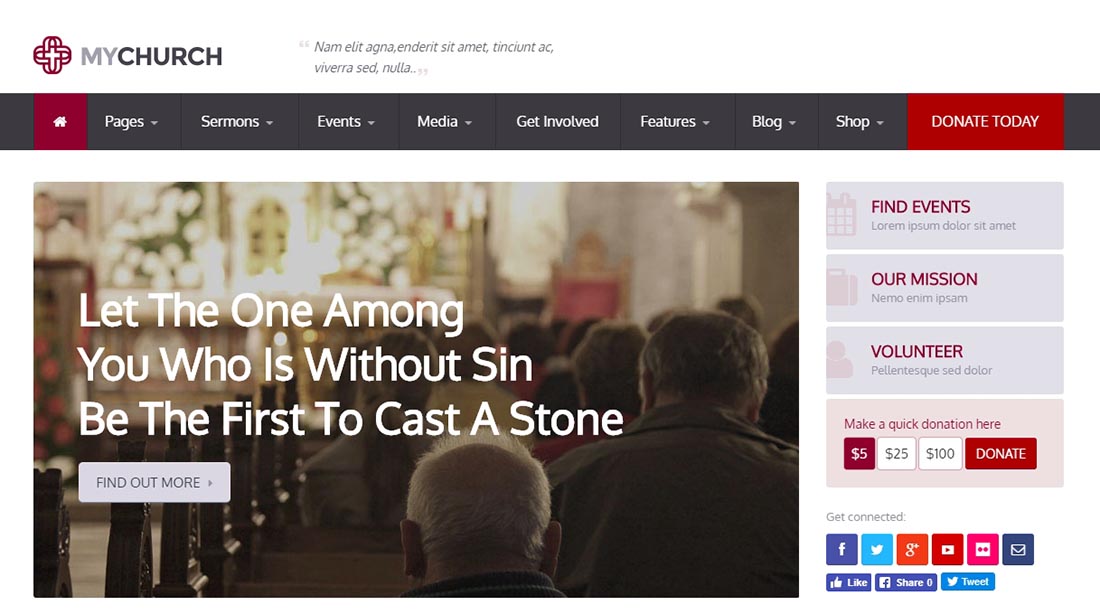Viewport: 1100px width, 615px height.
Task: Open the Twitter social icon
Action: tap(877, 549)
